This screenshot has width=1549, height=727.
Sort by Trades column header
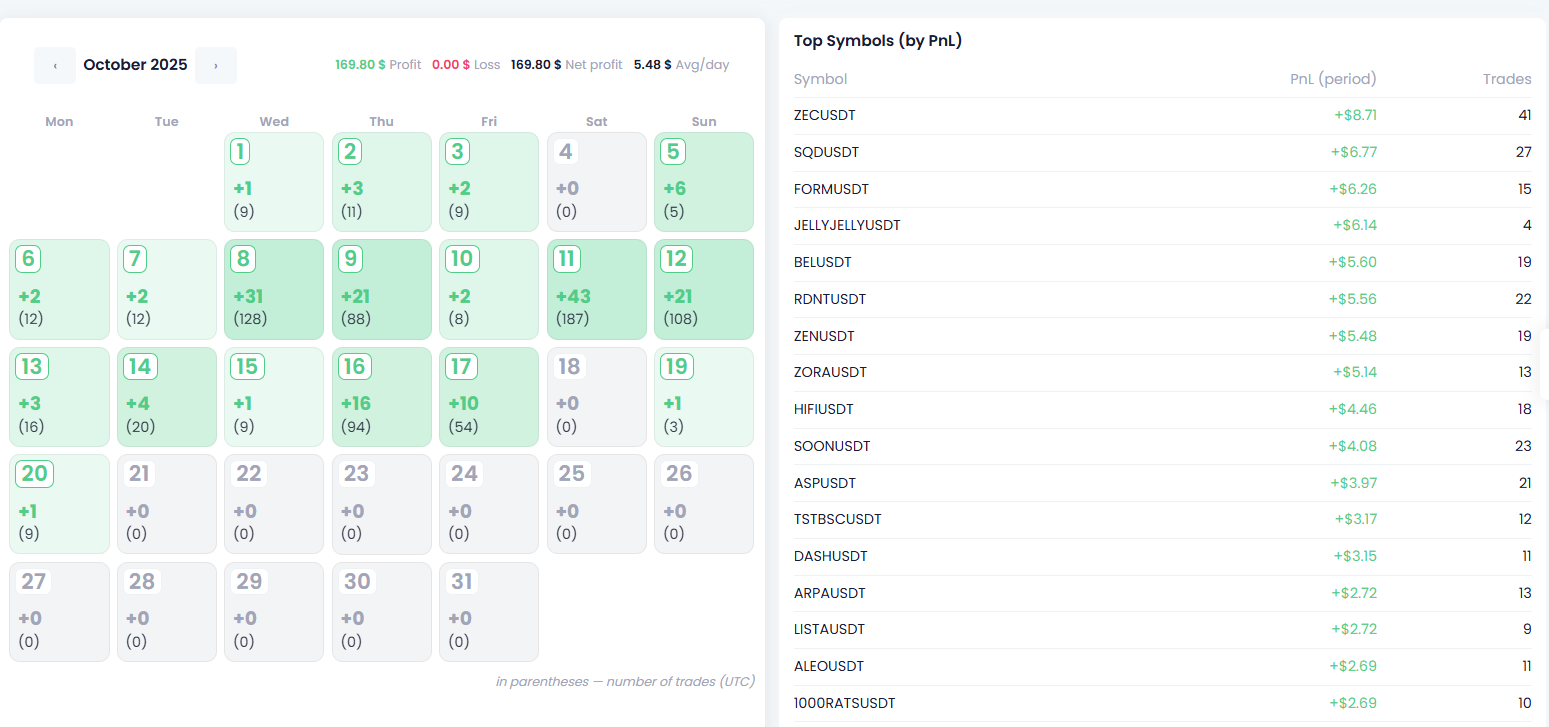pos(1506,79)
